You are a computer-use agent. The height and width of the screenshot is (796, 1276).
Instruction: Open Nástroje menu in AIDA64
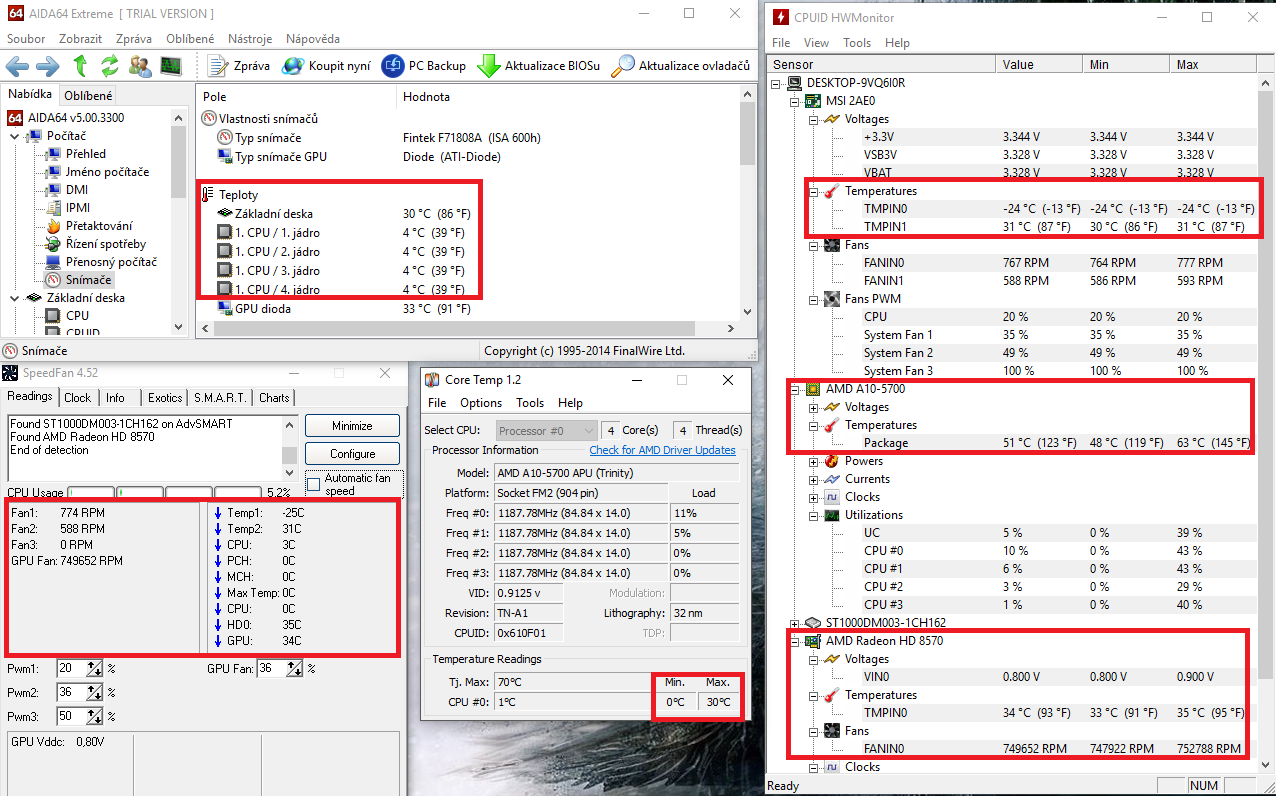(x=250, y=39)
